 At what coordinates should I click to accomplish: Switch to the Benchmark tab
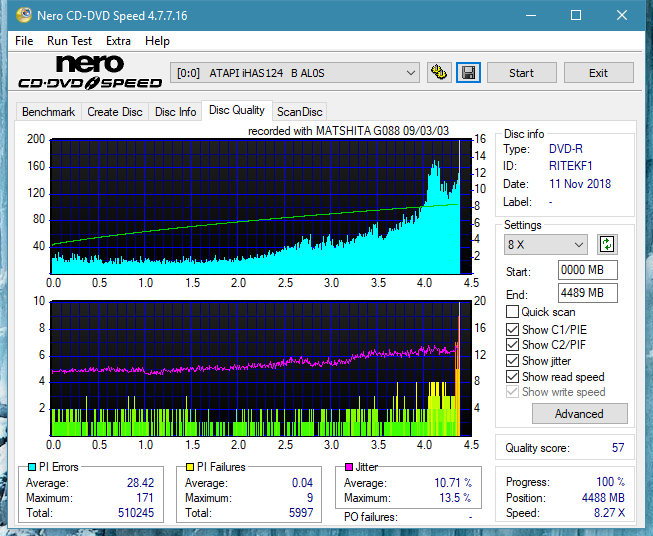49,112
